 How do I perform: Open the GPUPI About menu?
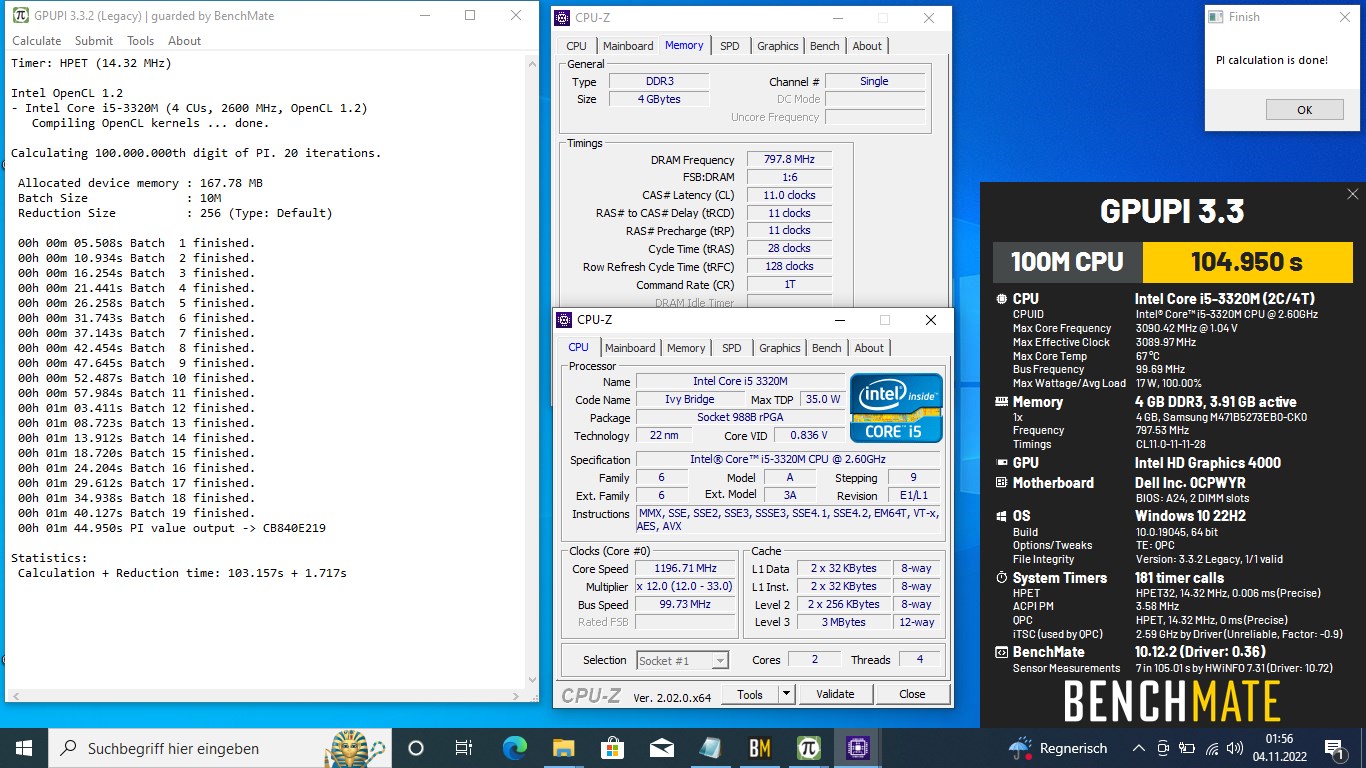click(184, 41)
